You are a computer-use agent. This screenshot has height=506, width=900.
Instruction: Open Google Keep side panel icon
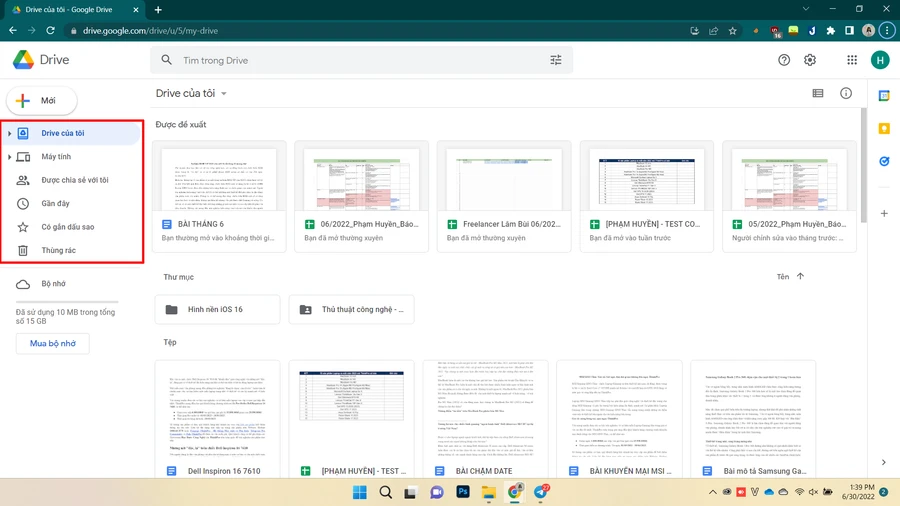click(x=884, y=129)
